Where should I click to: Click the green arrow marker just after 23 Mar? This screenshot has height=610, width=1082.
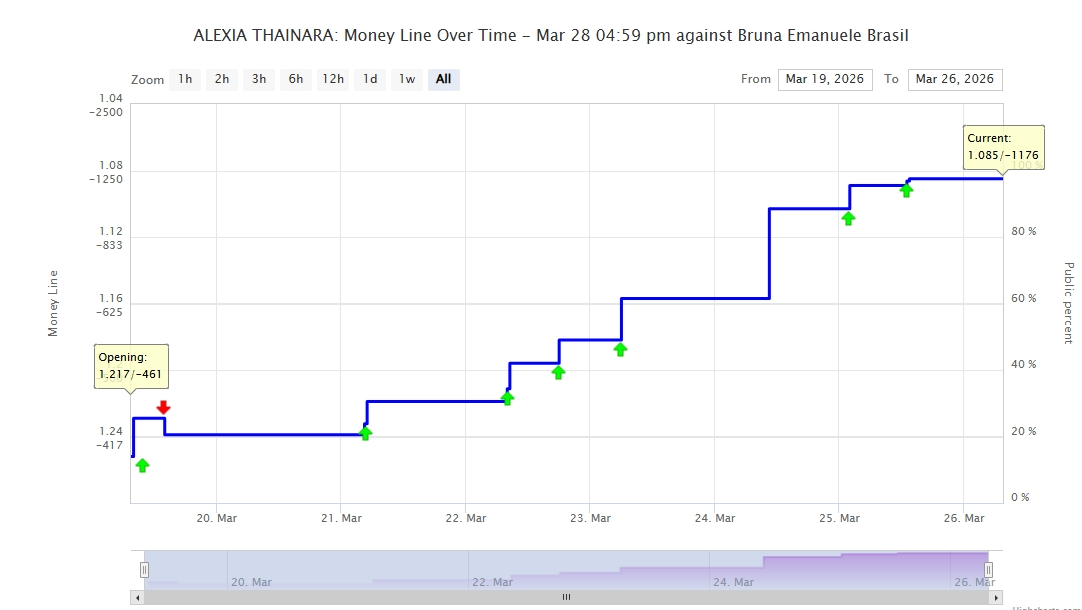[x=620, y=349]
